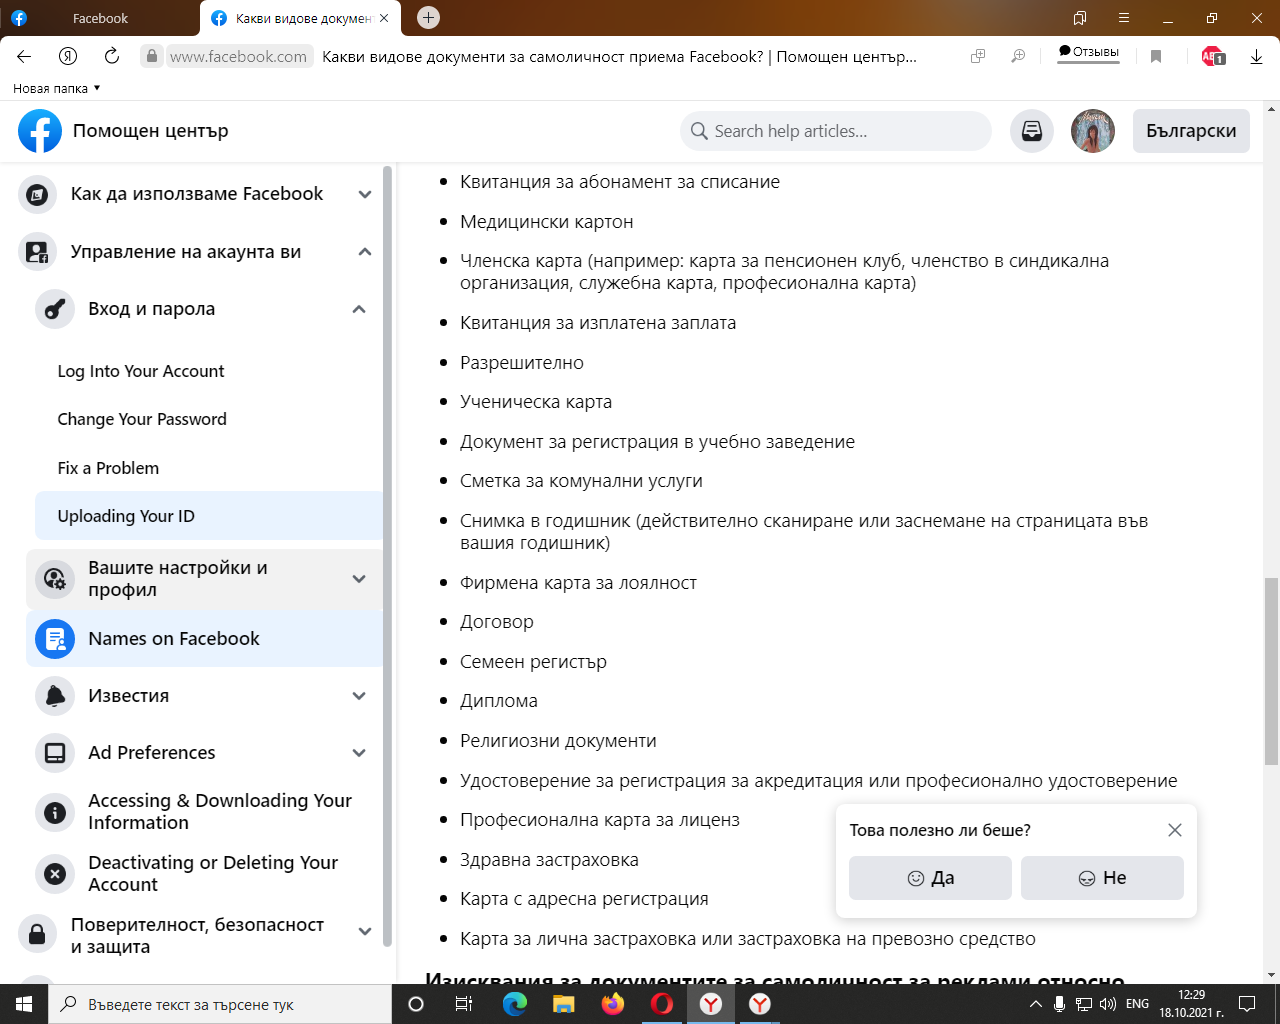This screenshot has width=1280, height=1024.
Task: Close the 'Това полезно ли беше?' popup
Action: (1175, 830)
